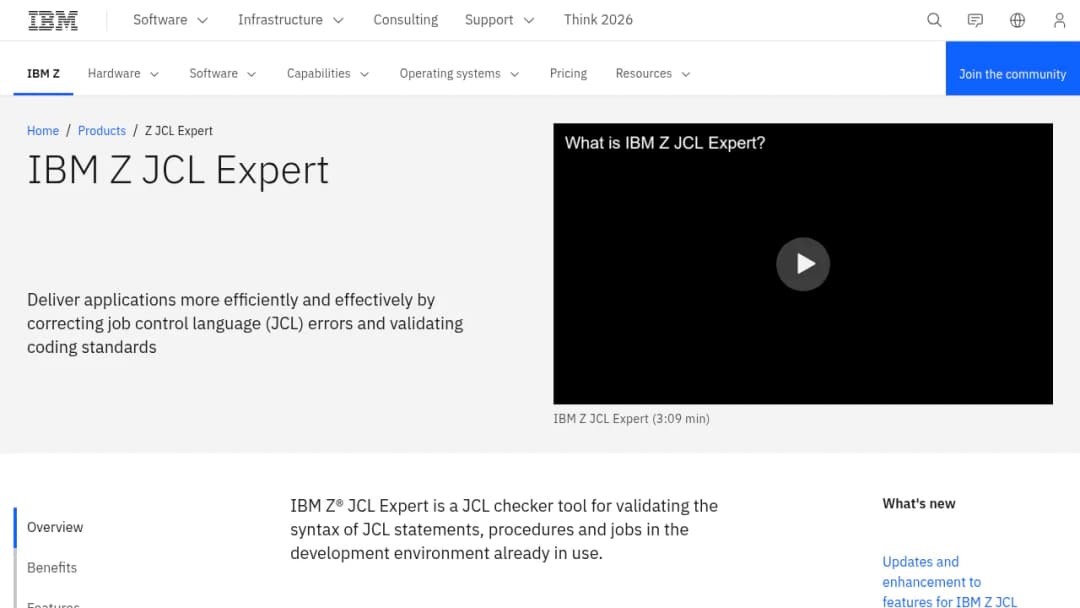Click the Join the community button

(1012, 68)
